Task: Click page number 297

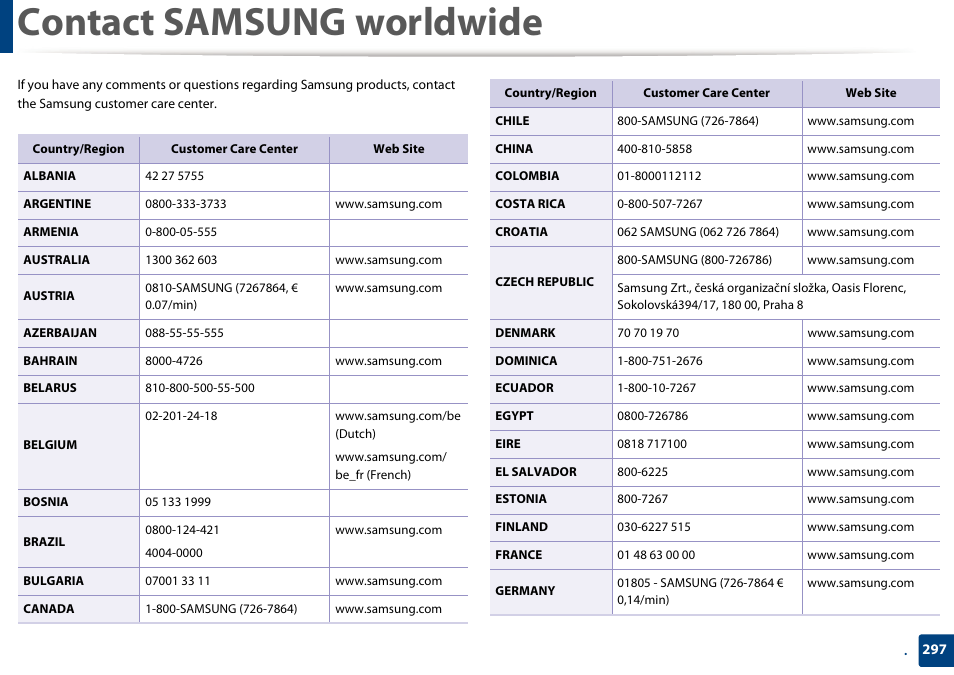Action: 933,650
